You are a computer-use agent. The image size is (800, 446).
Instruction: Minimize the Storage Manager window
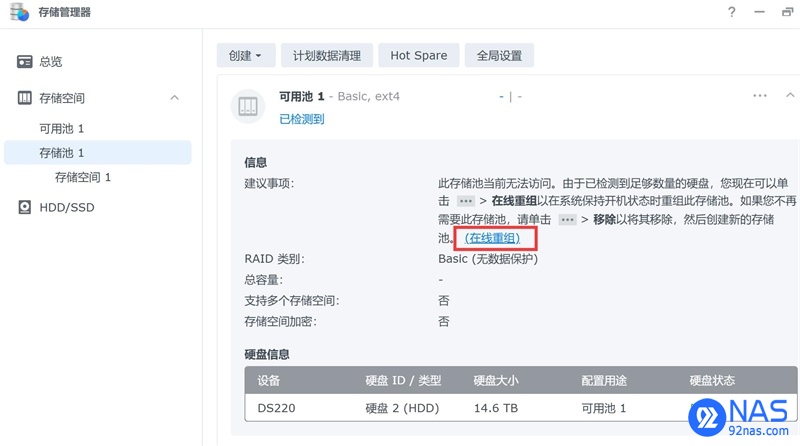tap(760, 12)
